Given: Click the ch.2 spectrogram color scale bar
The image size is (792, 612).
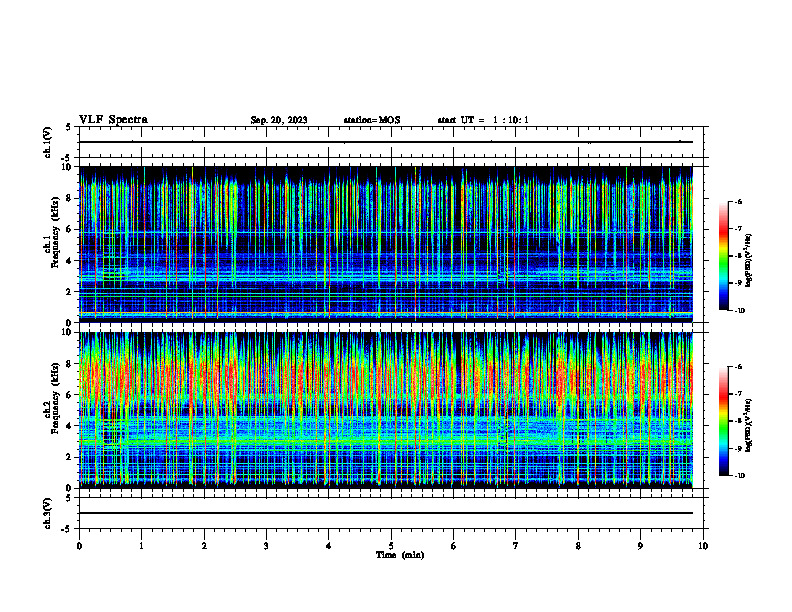Looking at the screenshot, I should coord(723,421).
